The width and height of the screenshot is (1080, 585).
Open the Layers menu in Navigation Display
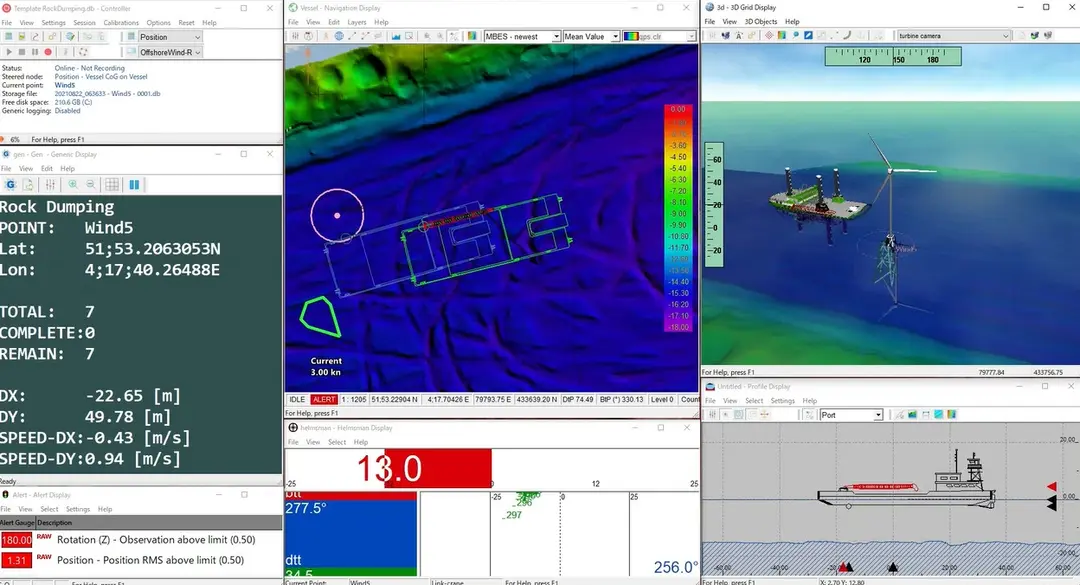pos(357,22)
